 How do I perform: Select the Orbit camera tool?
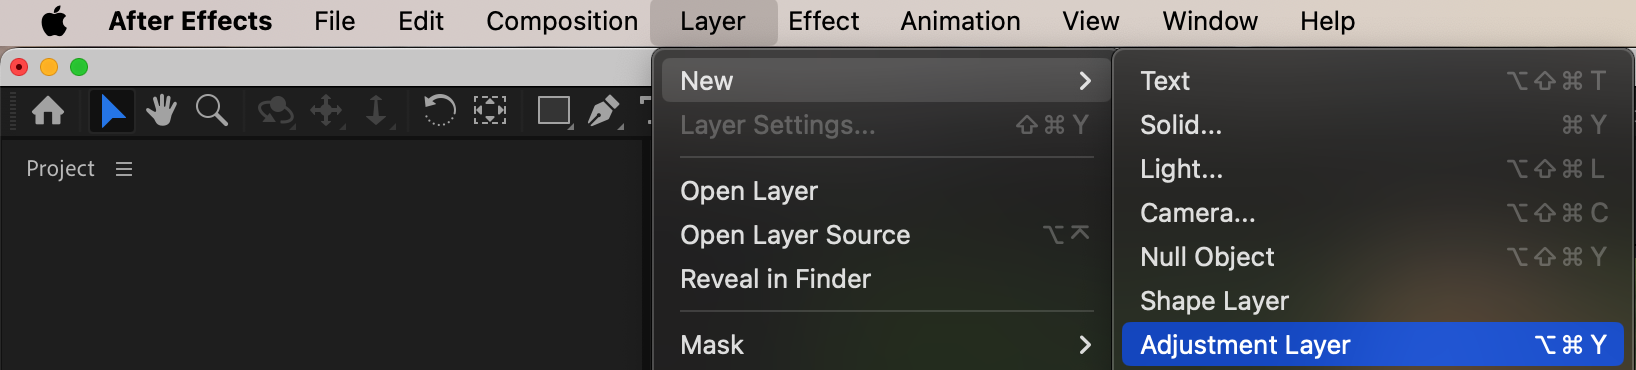click(x=275, y=111)
